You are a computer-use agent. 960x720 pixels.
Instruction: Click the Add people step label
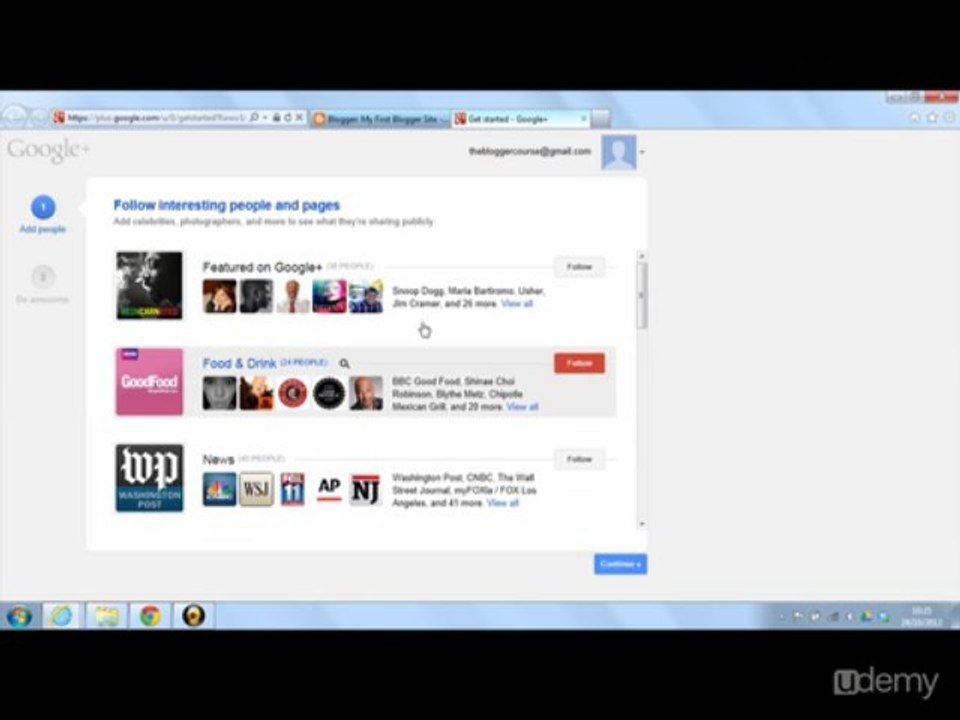point(43,229)
